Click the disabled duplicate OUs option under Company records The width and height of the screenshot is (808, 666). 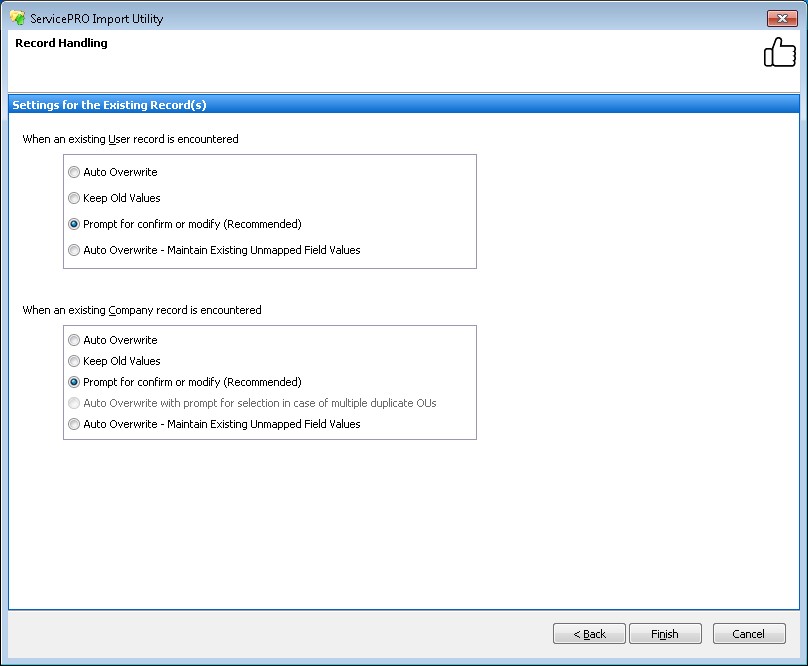click(x=73, y=403)
